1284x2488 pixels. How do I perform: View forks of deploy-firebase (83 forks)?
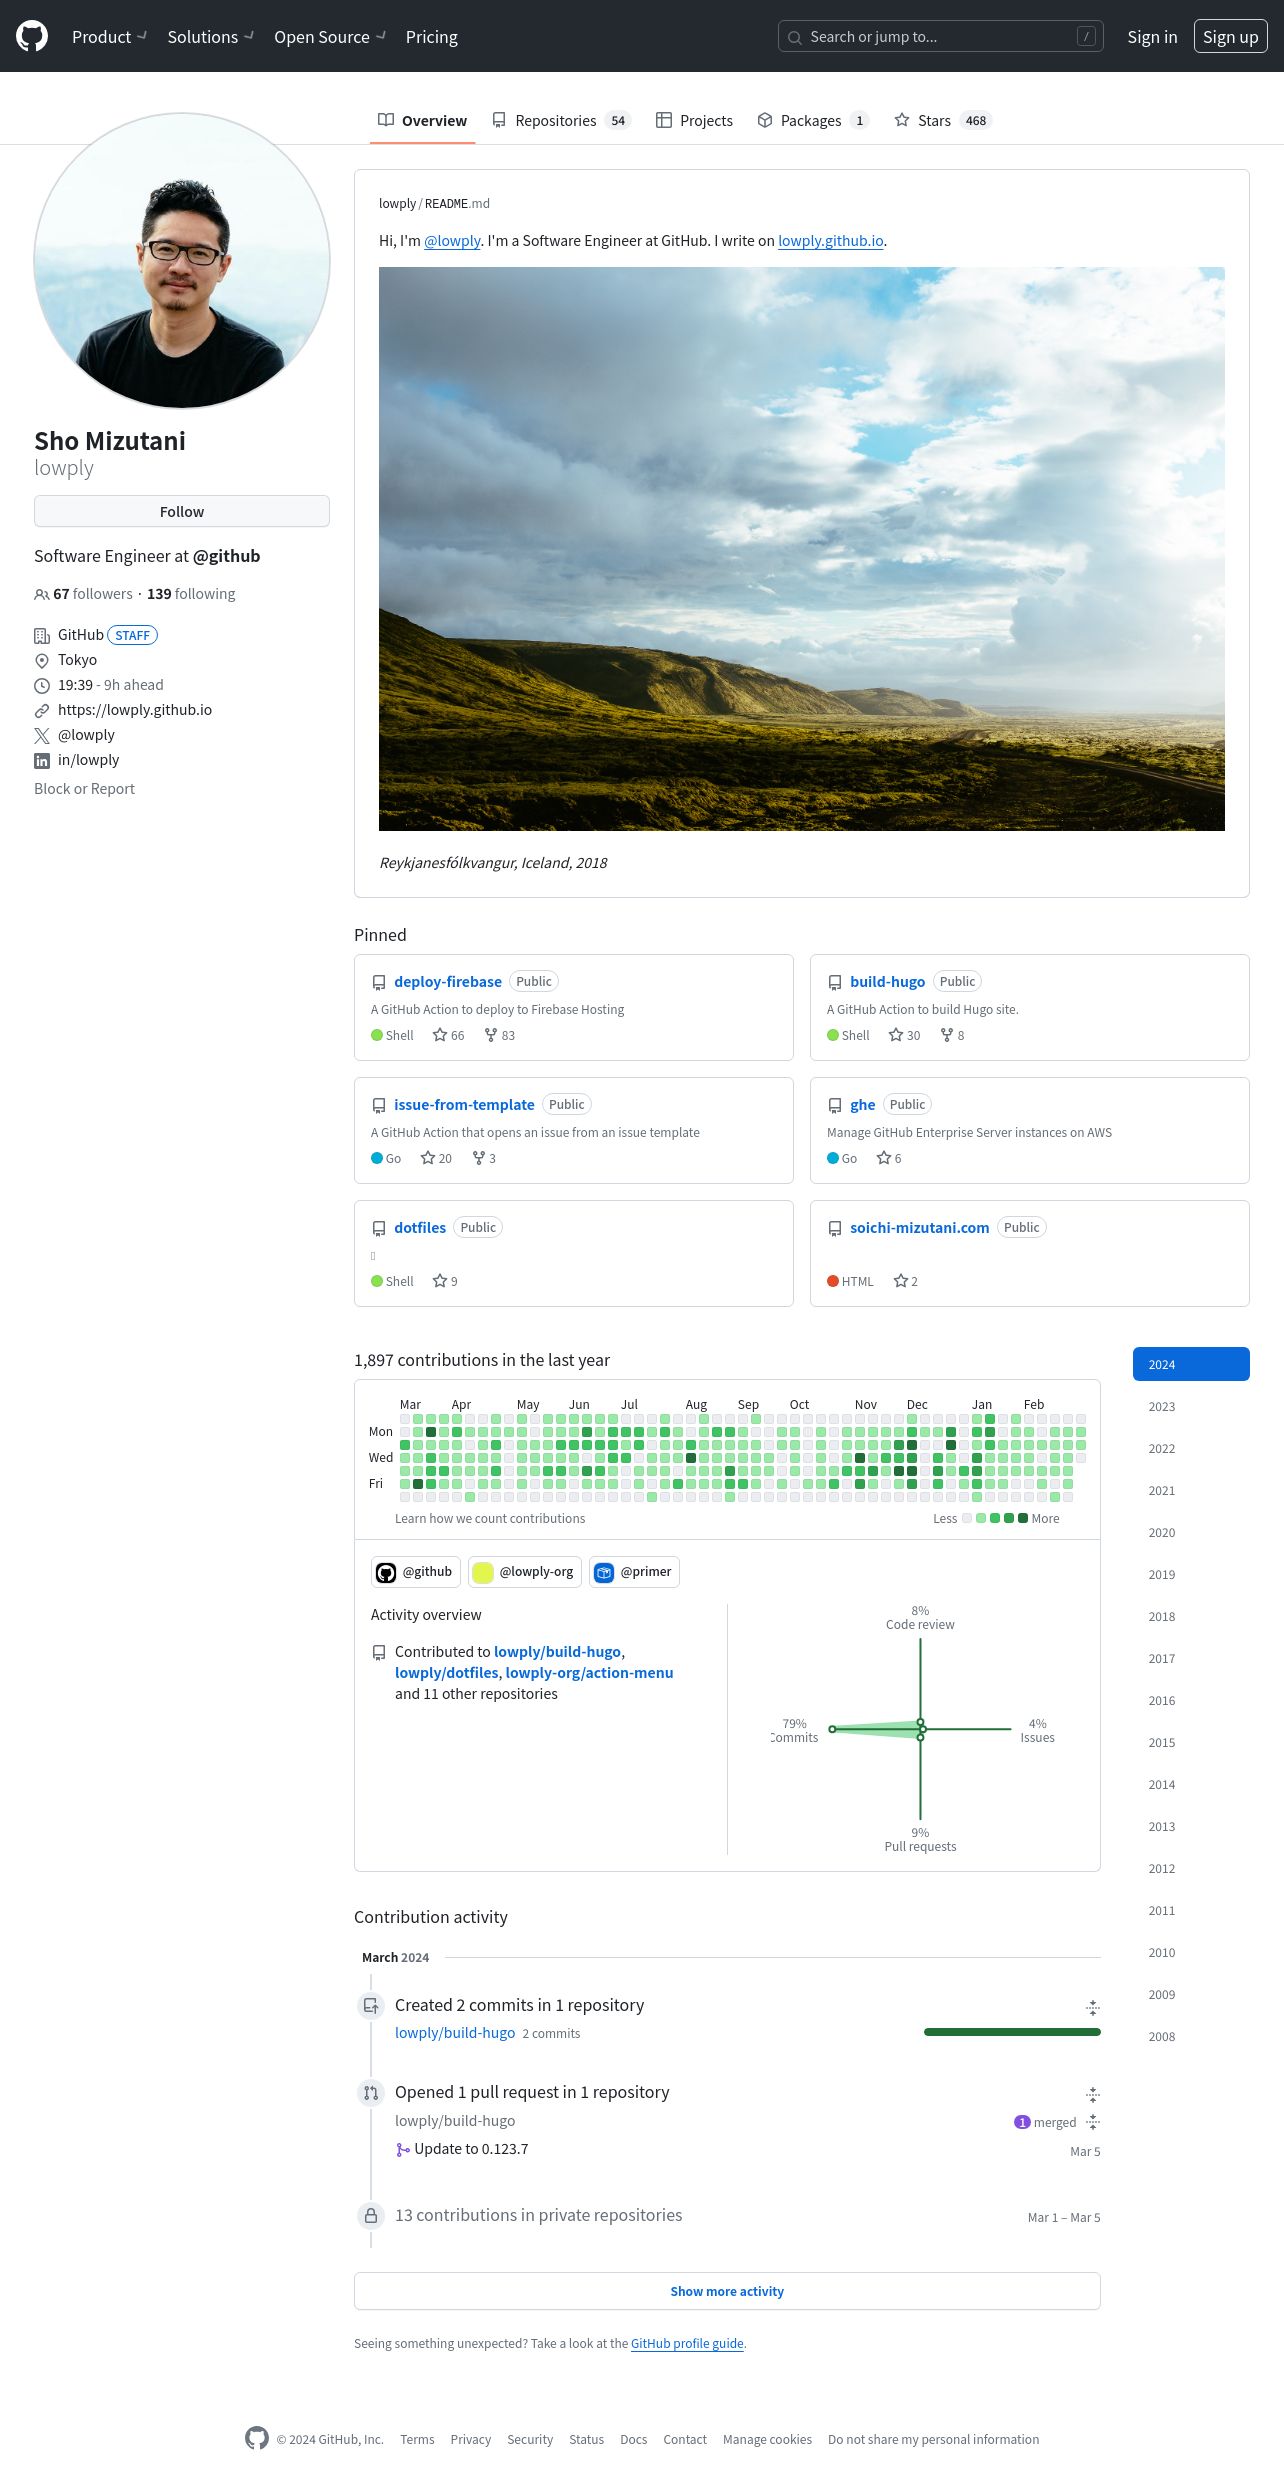coord(500,1035)
